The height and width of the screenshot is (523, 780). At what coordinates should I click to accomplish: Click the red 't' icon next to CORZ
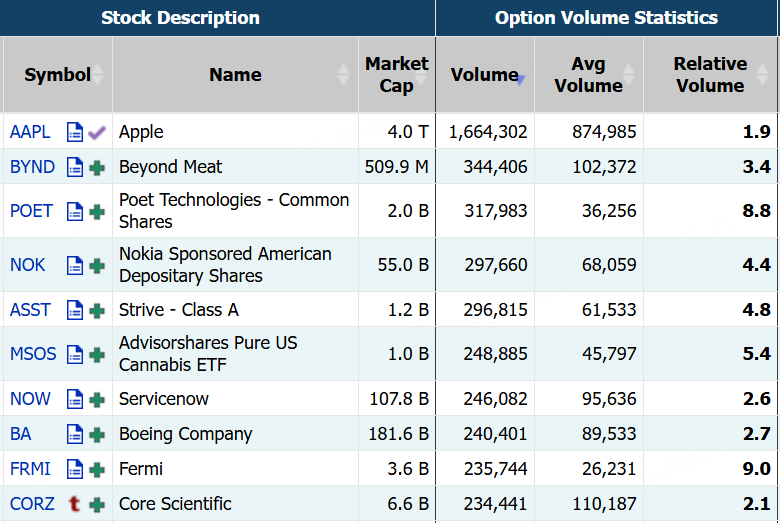(x=74, y=504)
